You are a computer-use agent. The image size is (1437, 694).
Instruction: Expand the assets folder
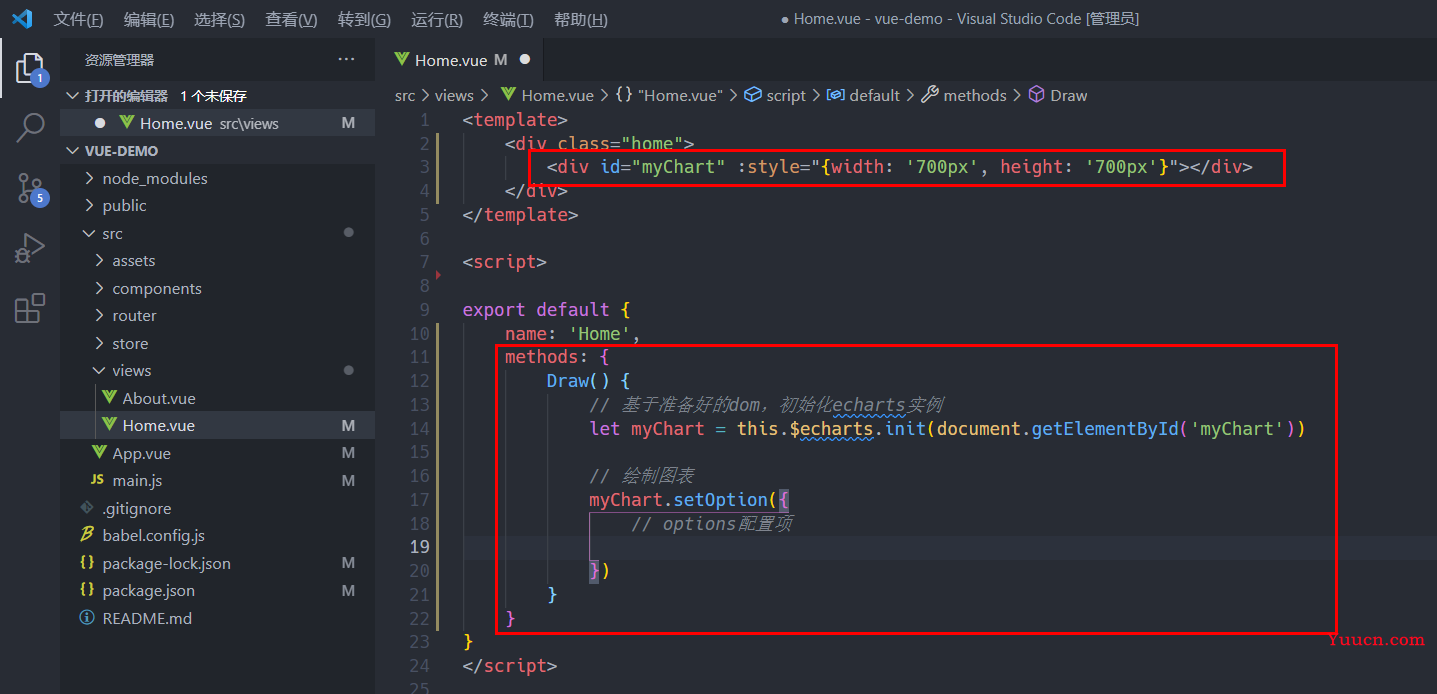coord(100,260)
